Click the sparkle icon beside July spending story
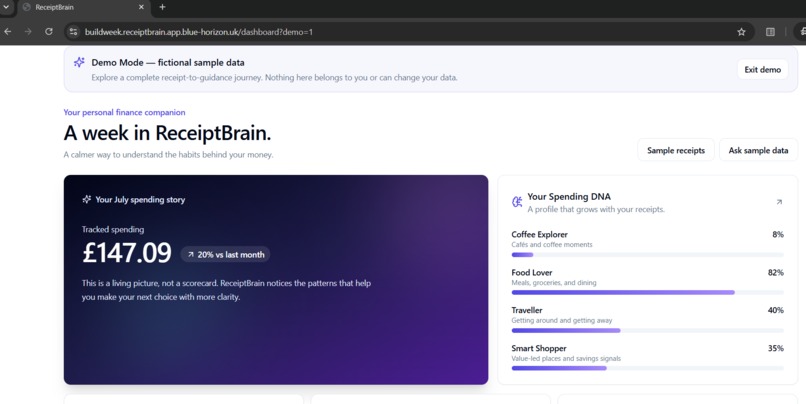The image size is (806, 404). tap(86, 199)
